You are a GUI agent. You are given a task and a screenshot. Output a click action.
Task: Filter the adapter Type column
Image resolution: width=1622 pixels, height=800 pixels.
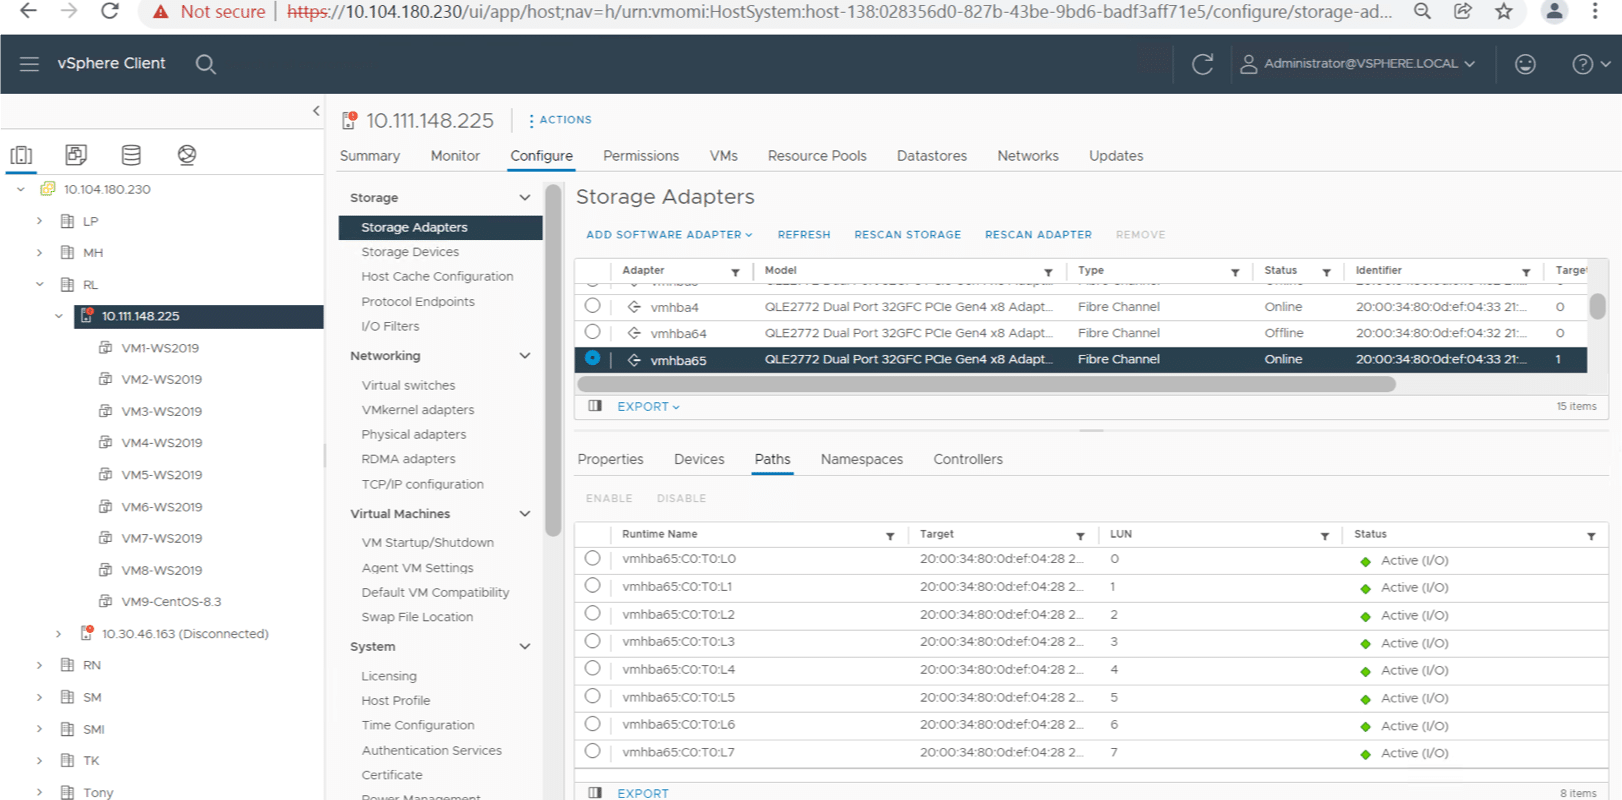point(1235,272)
